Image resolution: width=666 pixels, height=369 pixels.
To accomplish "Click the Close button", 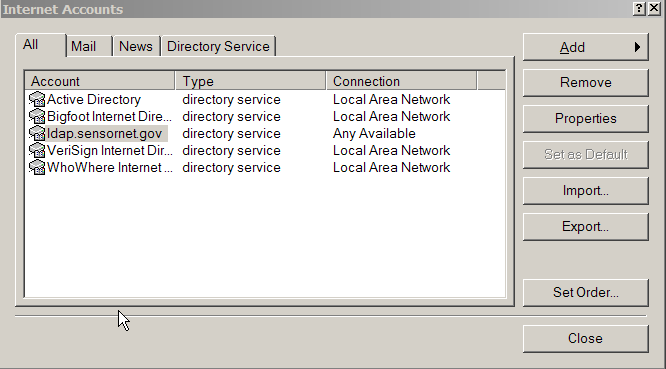I will 586,338.
